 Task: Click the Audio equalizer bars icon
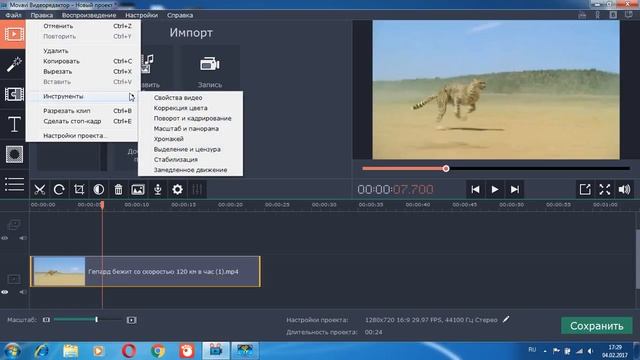(x=197, y=189)
